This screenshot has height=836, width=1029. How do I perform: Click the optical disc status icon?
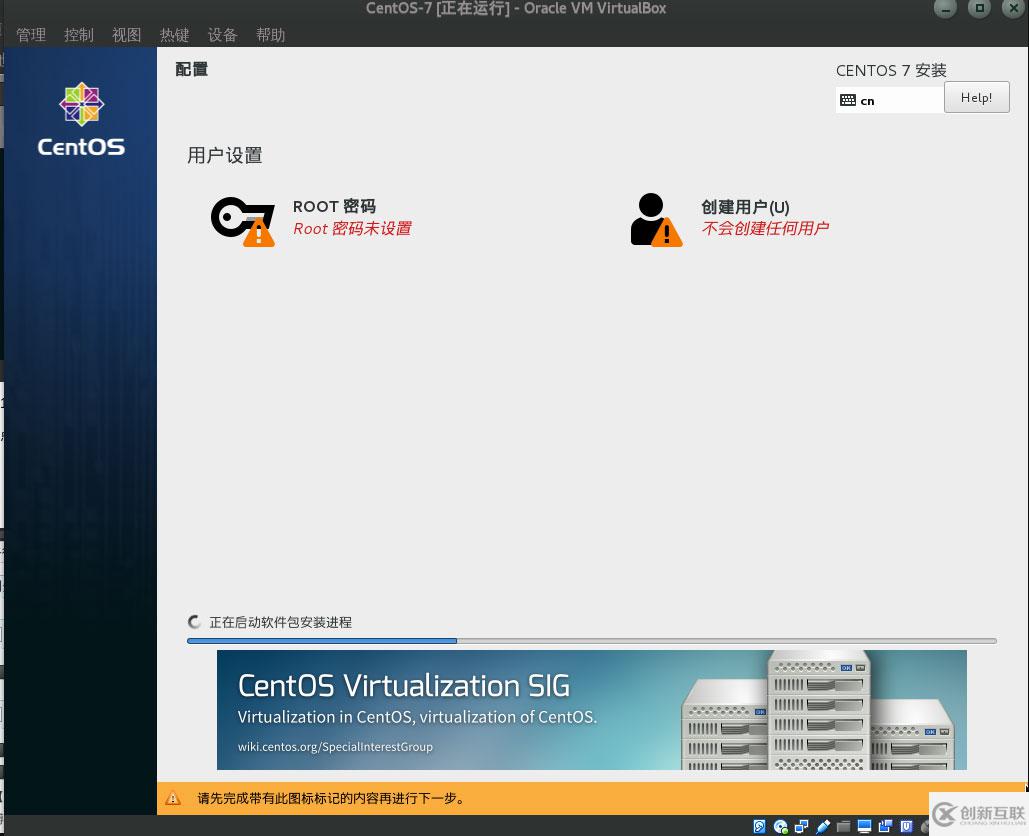pos(781,826)
